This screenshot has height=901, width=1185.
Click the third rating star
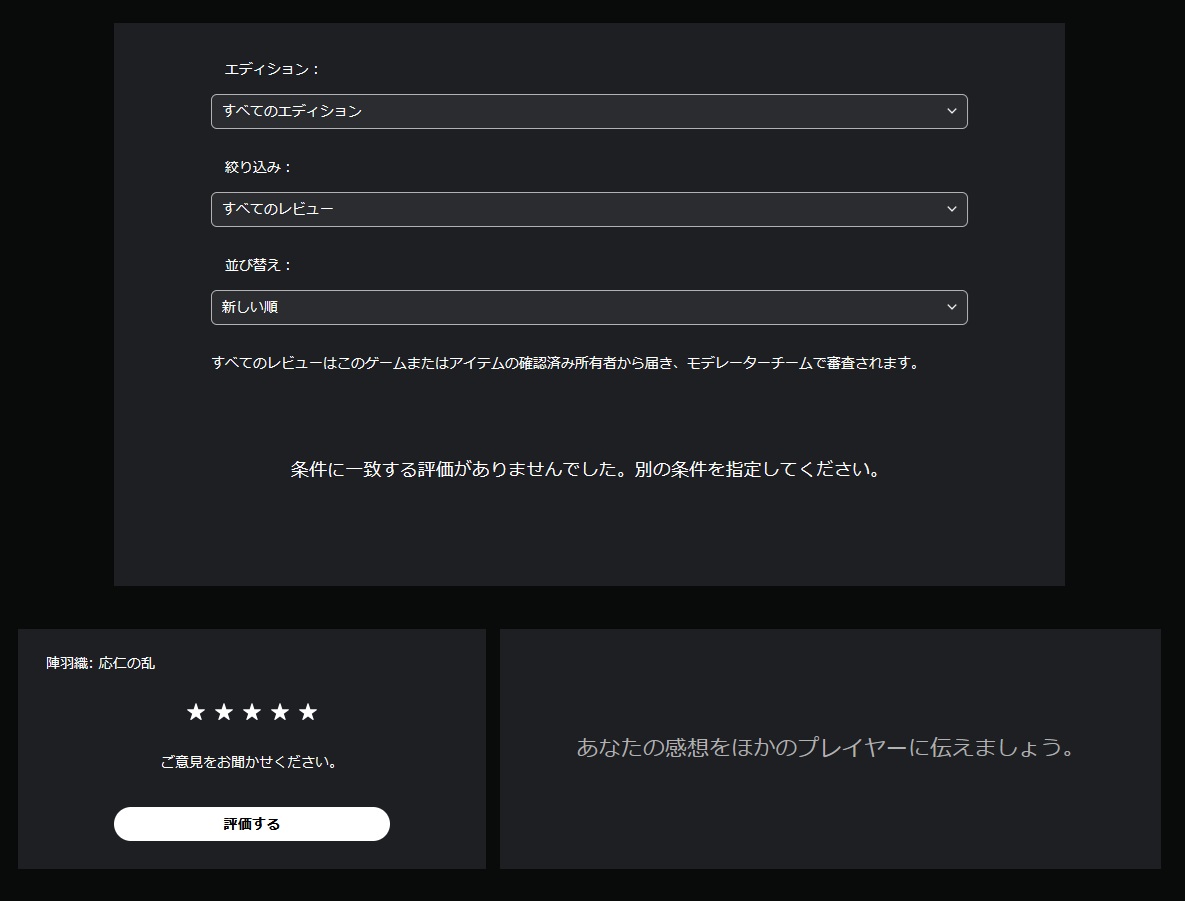tap(252, 712)
